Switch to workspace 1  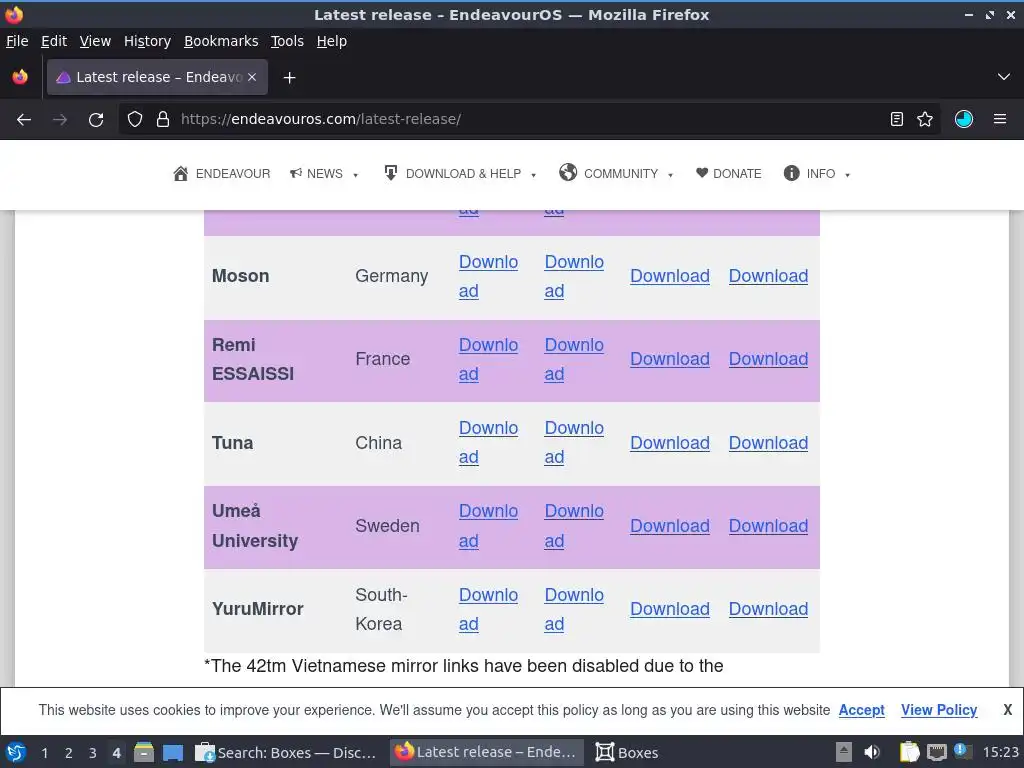(44, 753)
